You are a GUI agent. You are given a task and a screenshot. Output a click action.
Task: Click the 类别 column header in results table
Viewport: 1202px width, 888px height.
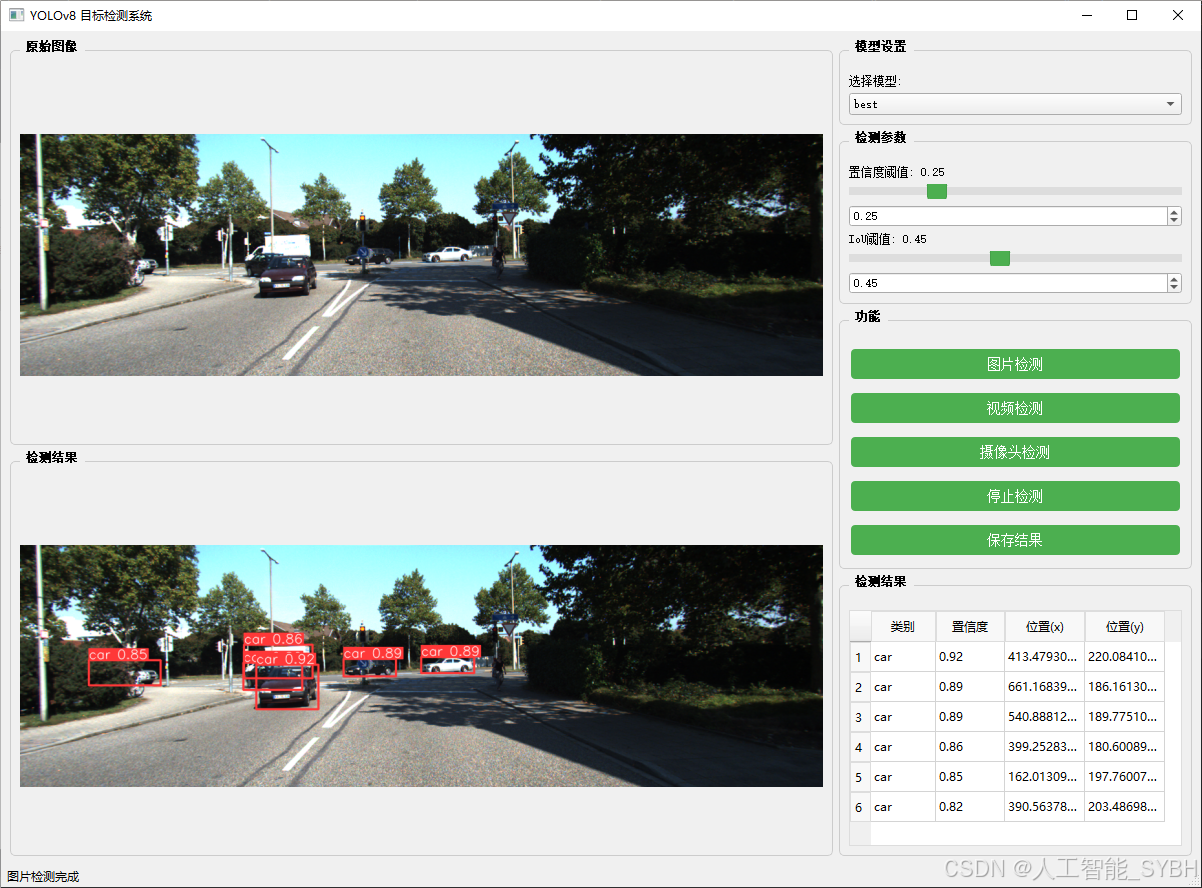pos(902,627)
